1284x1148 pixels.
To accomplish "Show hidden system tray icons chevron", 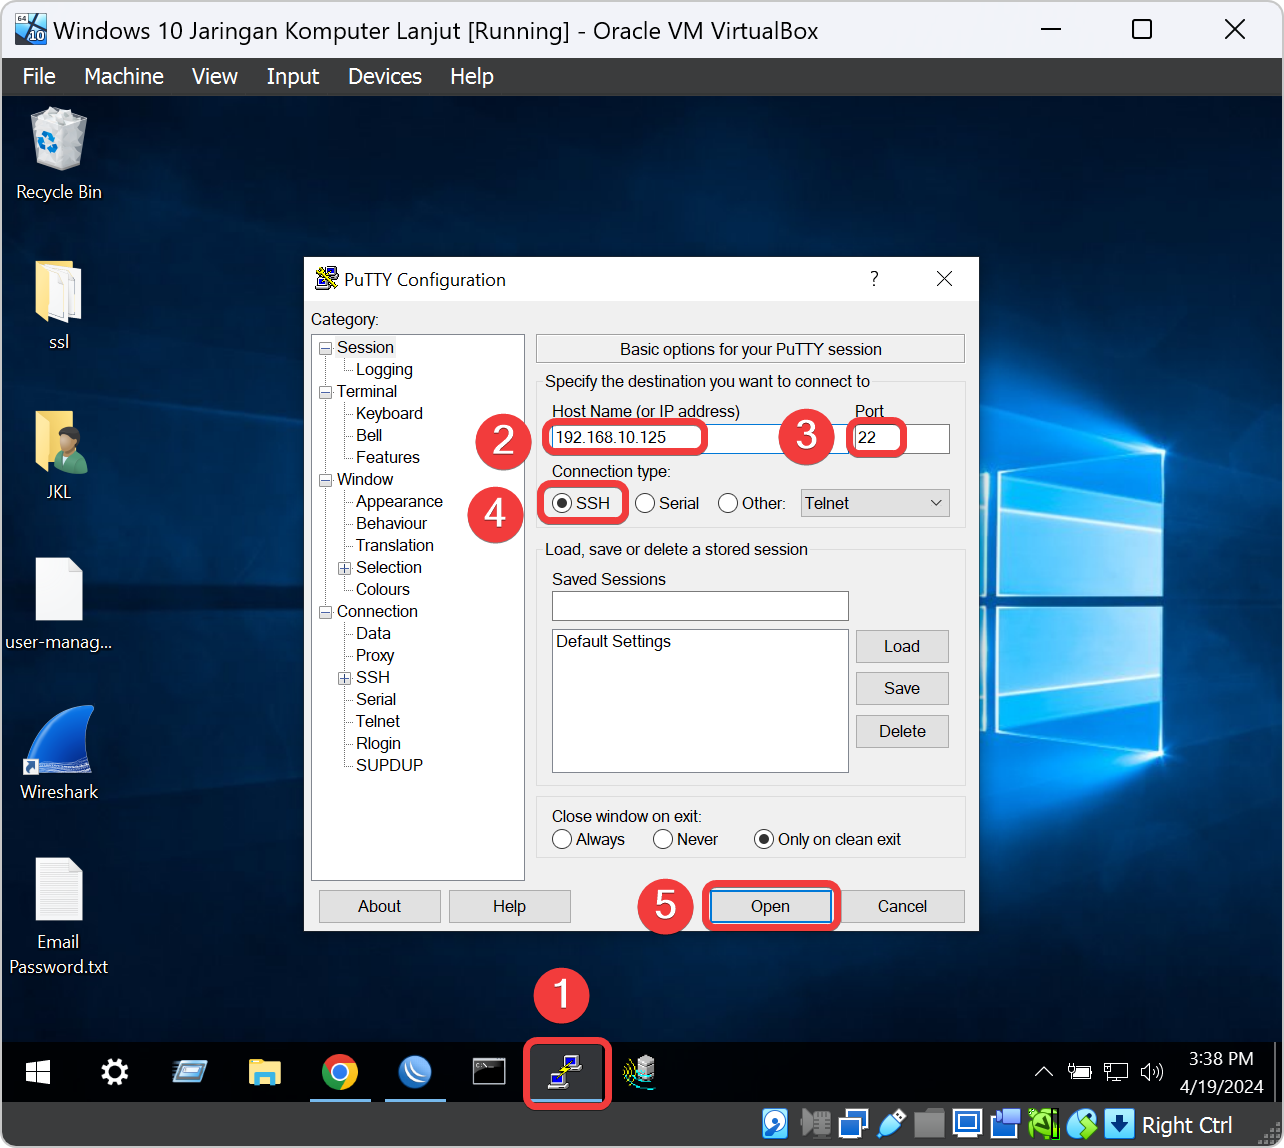I will [1043, 1072].
